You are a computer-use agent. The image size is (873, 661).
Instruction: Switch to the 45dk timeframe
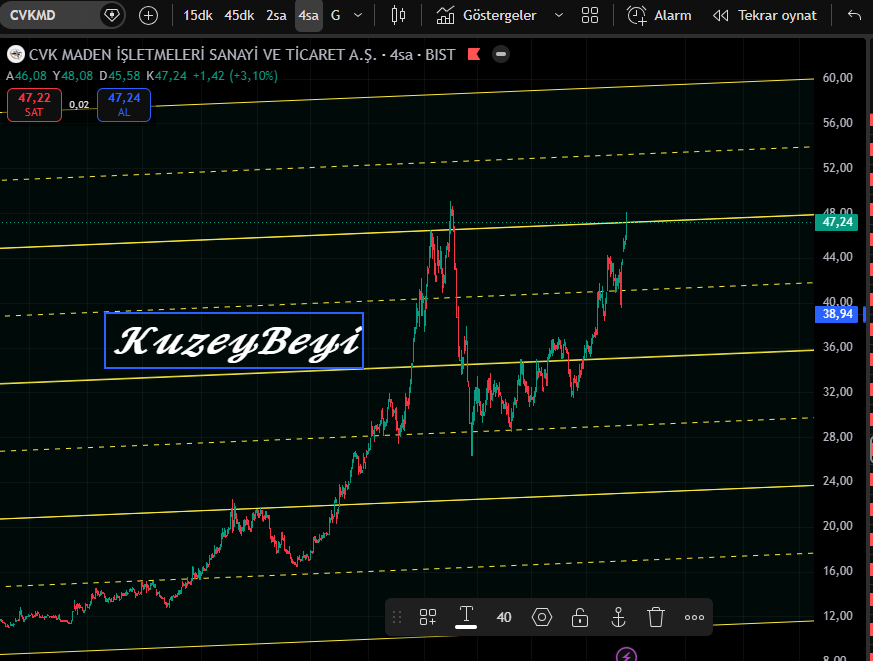pos(239,15)
